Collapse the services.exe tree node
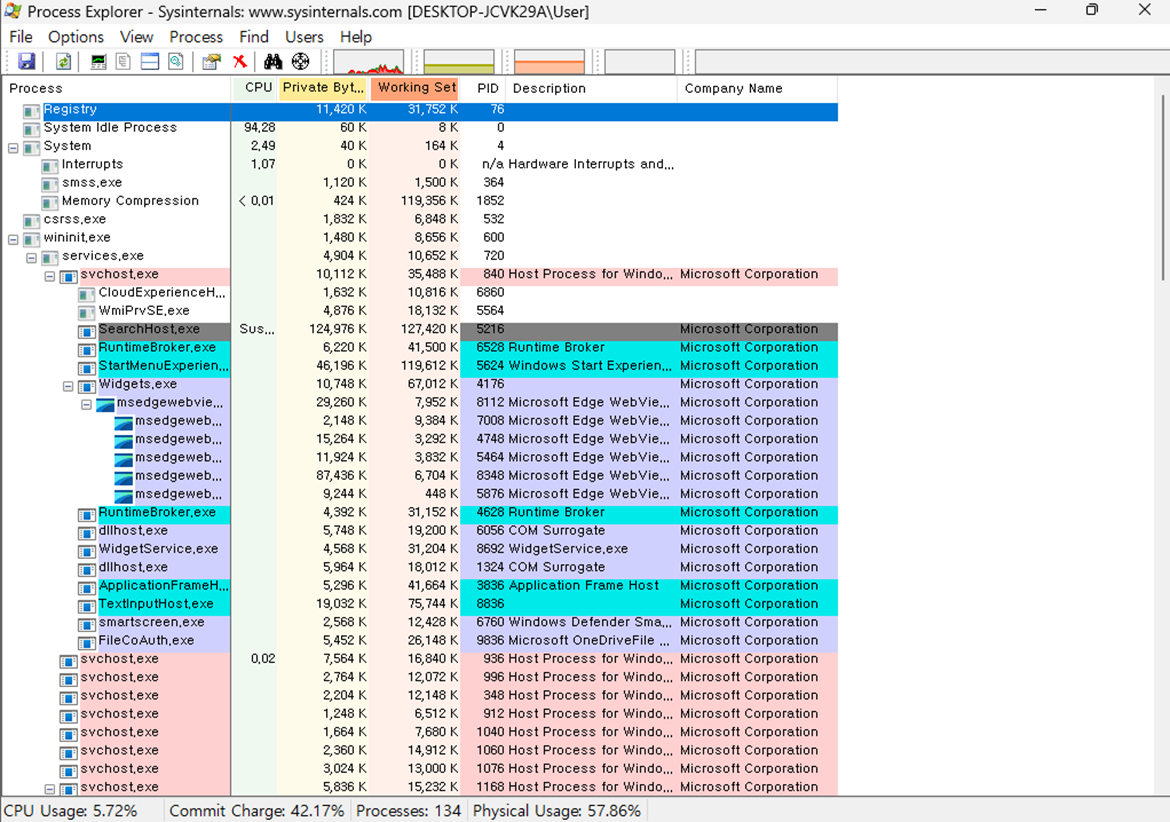The image size is (1170, 822). click(31, 258)
